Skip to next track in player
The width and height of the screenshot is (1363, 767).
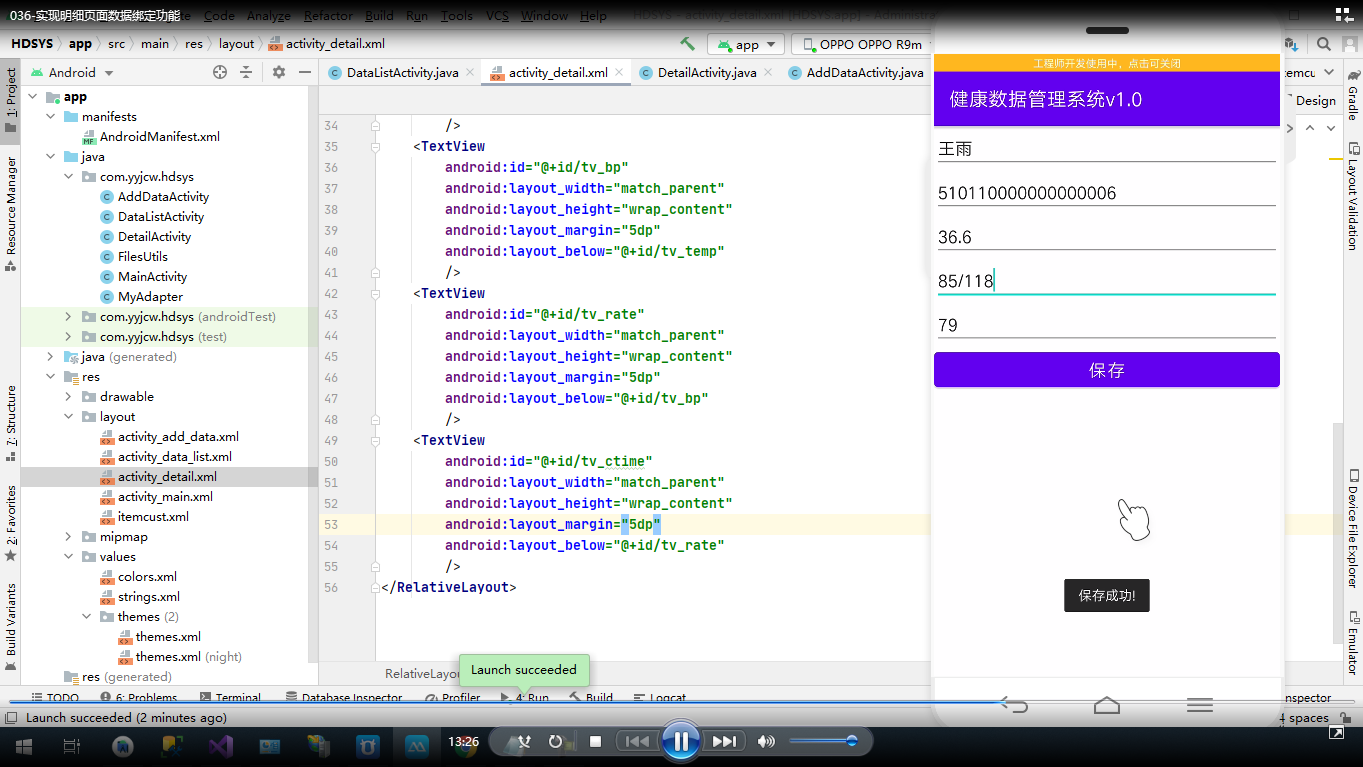click(724, 741)
